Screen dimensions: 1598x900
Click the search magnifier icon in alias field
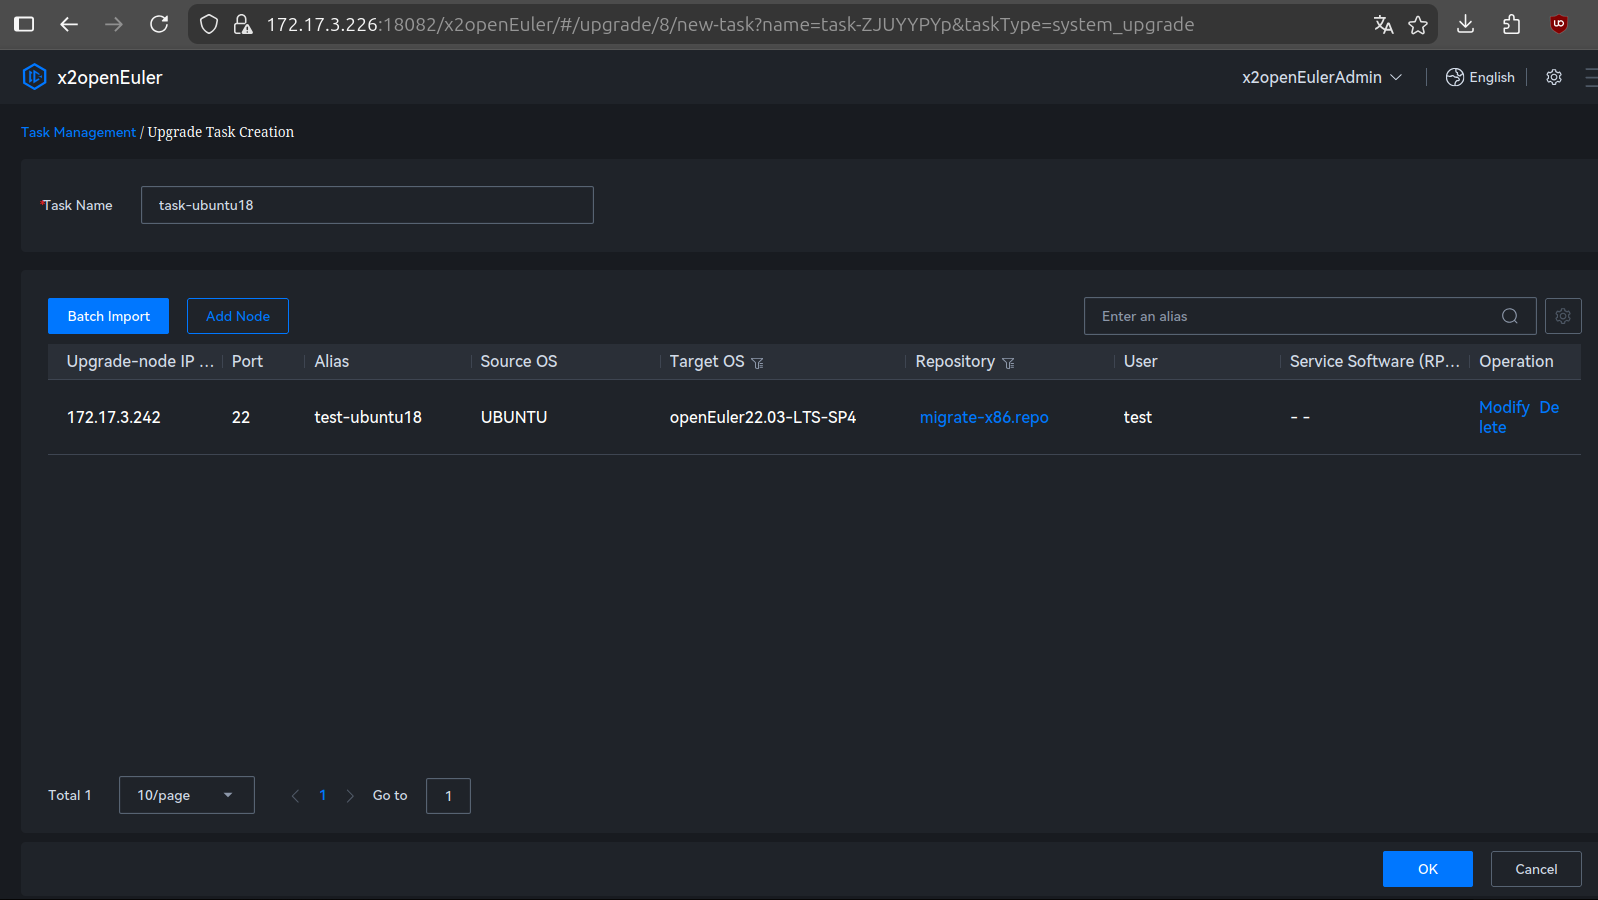[1509, 316]
